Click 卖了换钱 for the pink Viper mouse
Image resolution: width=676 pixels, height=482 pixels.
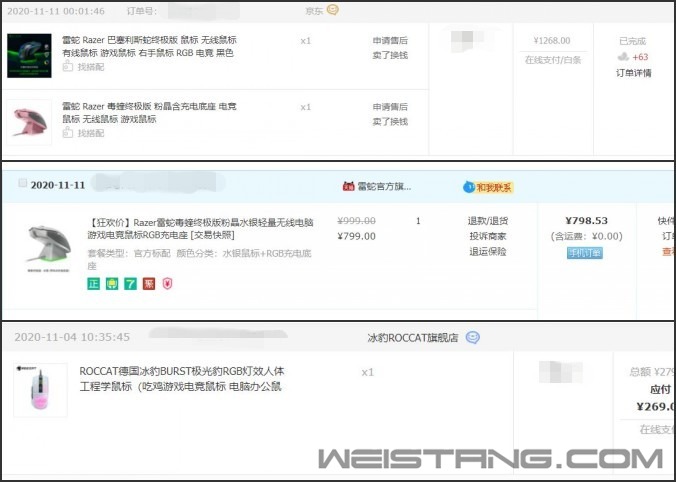(390, 122)
